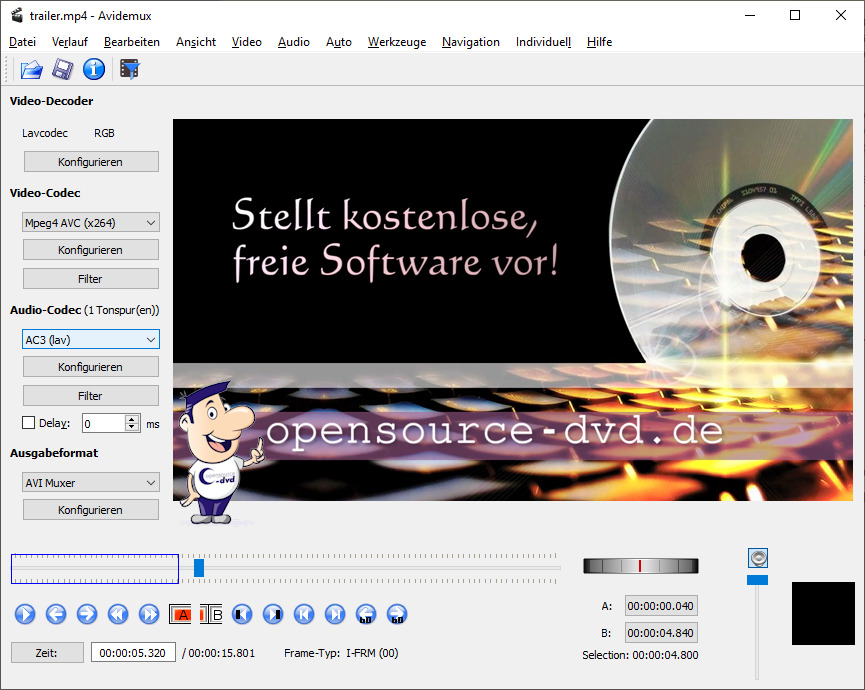The image size is (865, 690).
Task: Go to previous keyframe with double-arrow icon
Action: pyautogui.click(x=118, y=614)
